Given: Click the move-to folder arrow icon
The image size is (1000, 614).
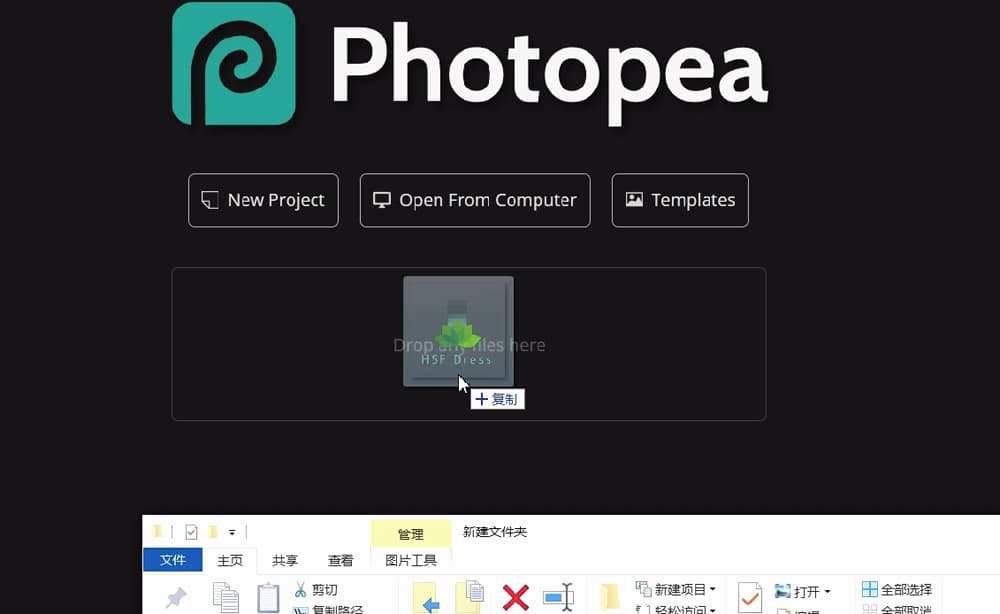Looking at the screenshot, I should tap(426, 598).
